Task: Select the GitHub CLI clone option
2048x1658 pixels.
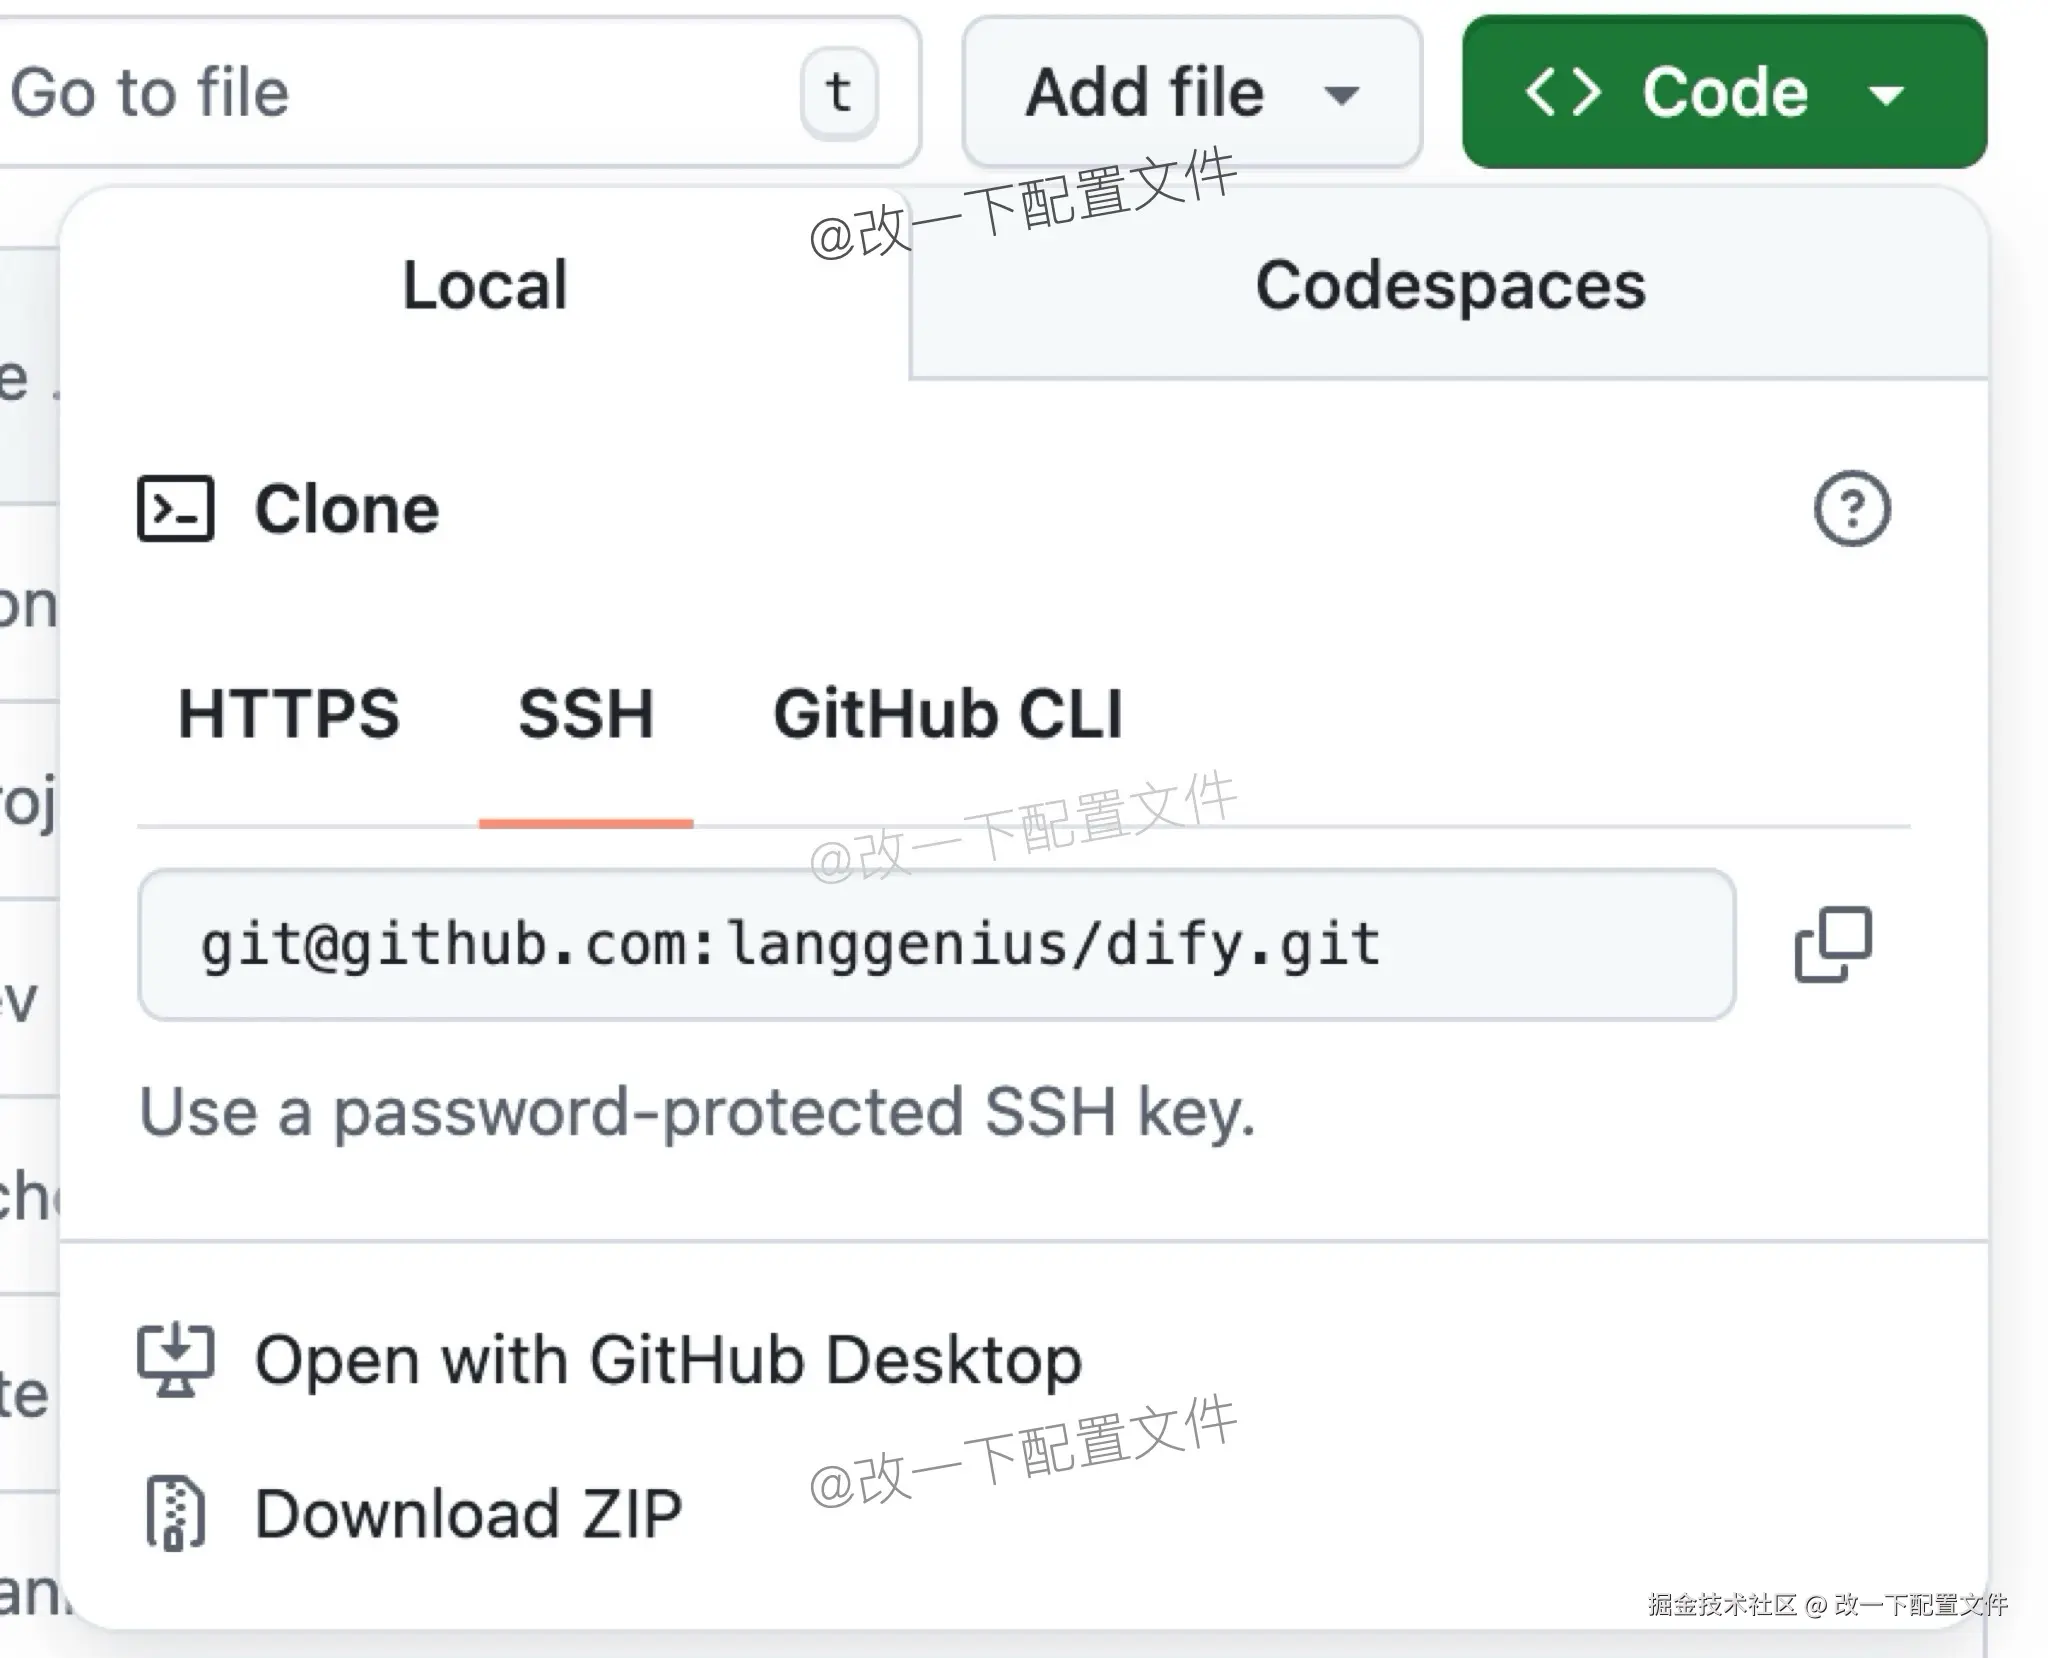Action: (948, 714)
